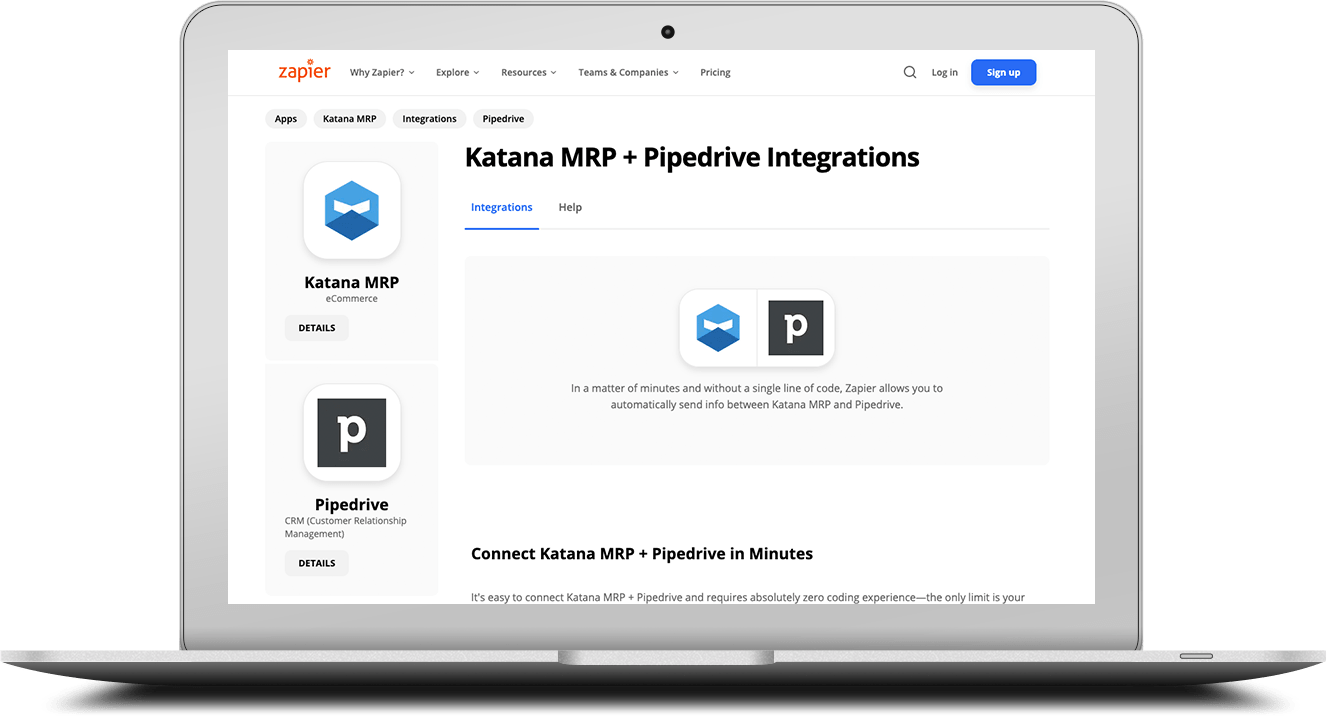Expand the Explore menu
Screen dimensions: 1327x716
pyautogui.click(x=458, y=72)
